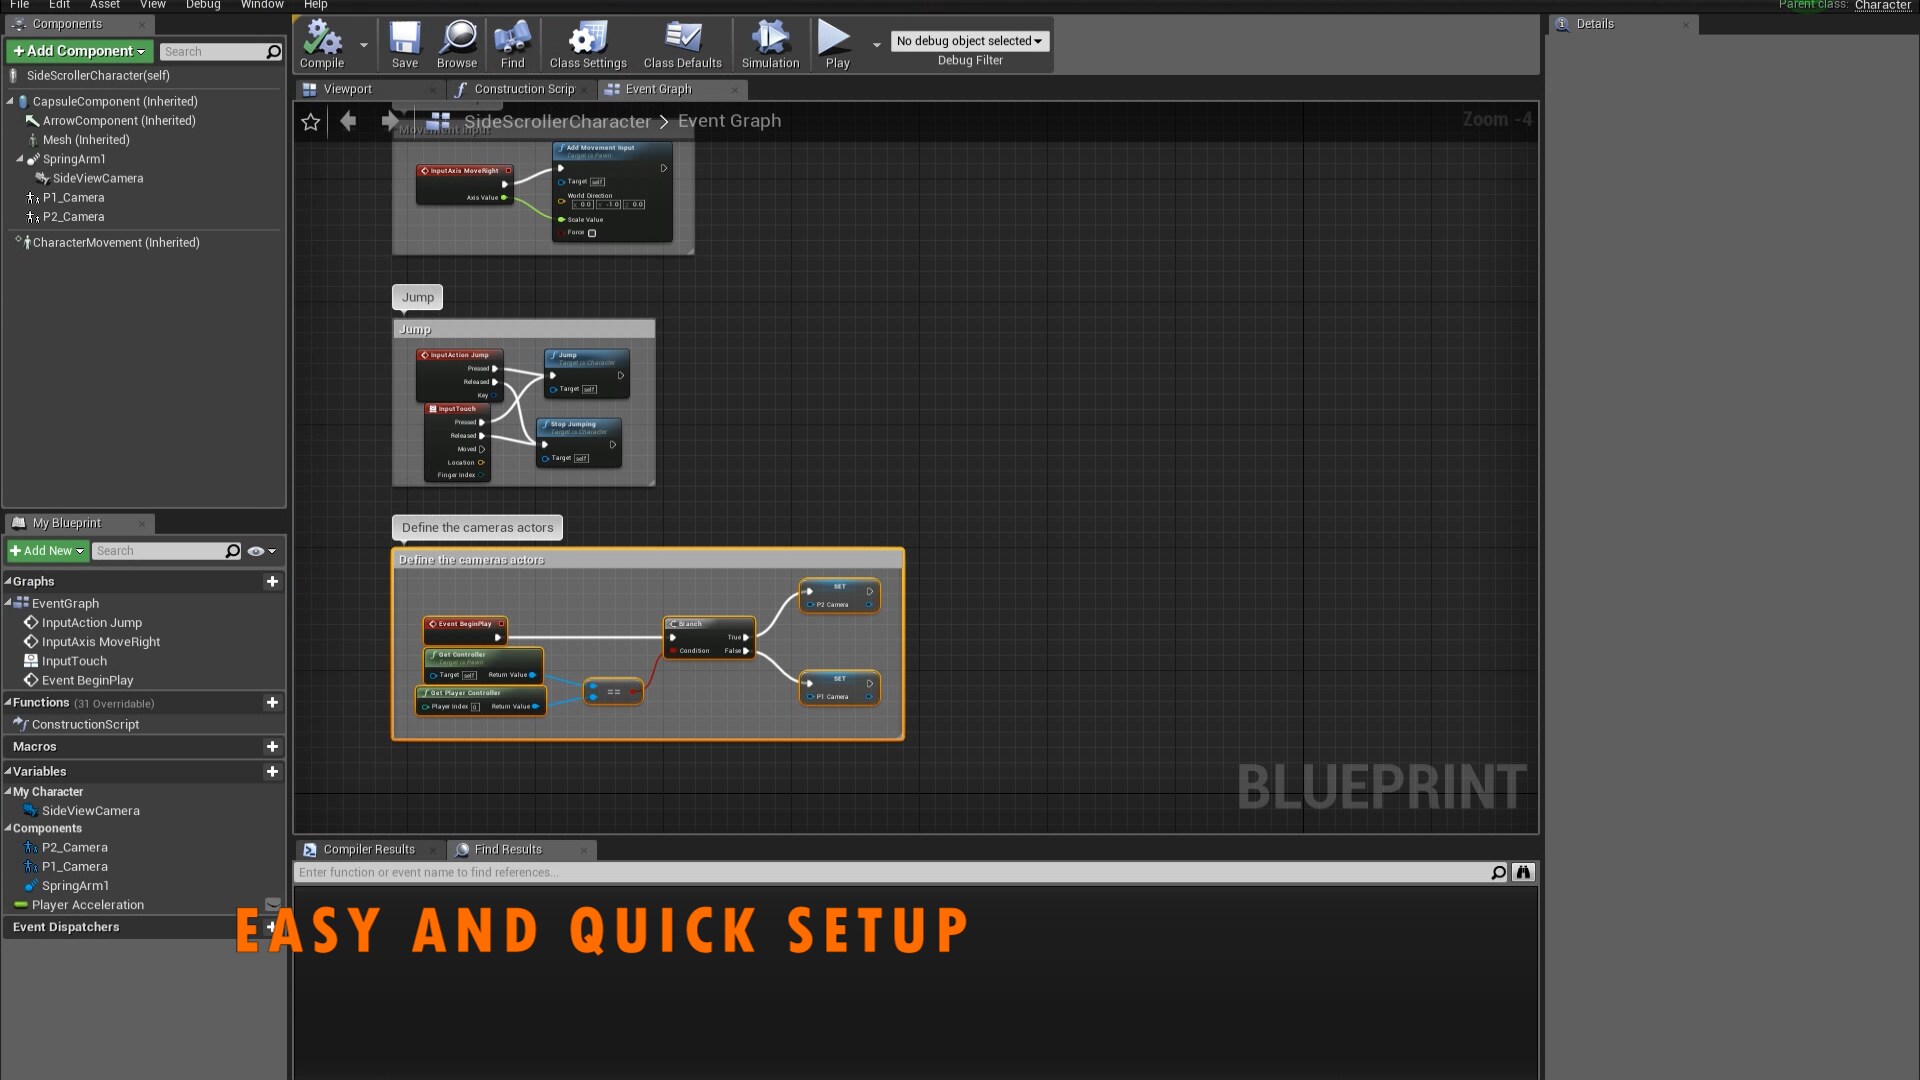Open the No debug object selected dropdown

[x=969, y=41]
